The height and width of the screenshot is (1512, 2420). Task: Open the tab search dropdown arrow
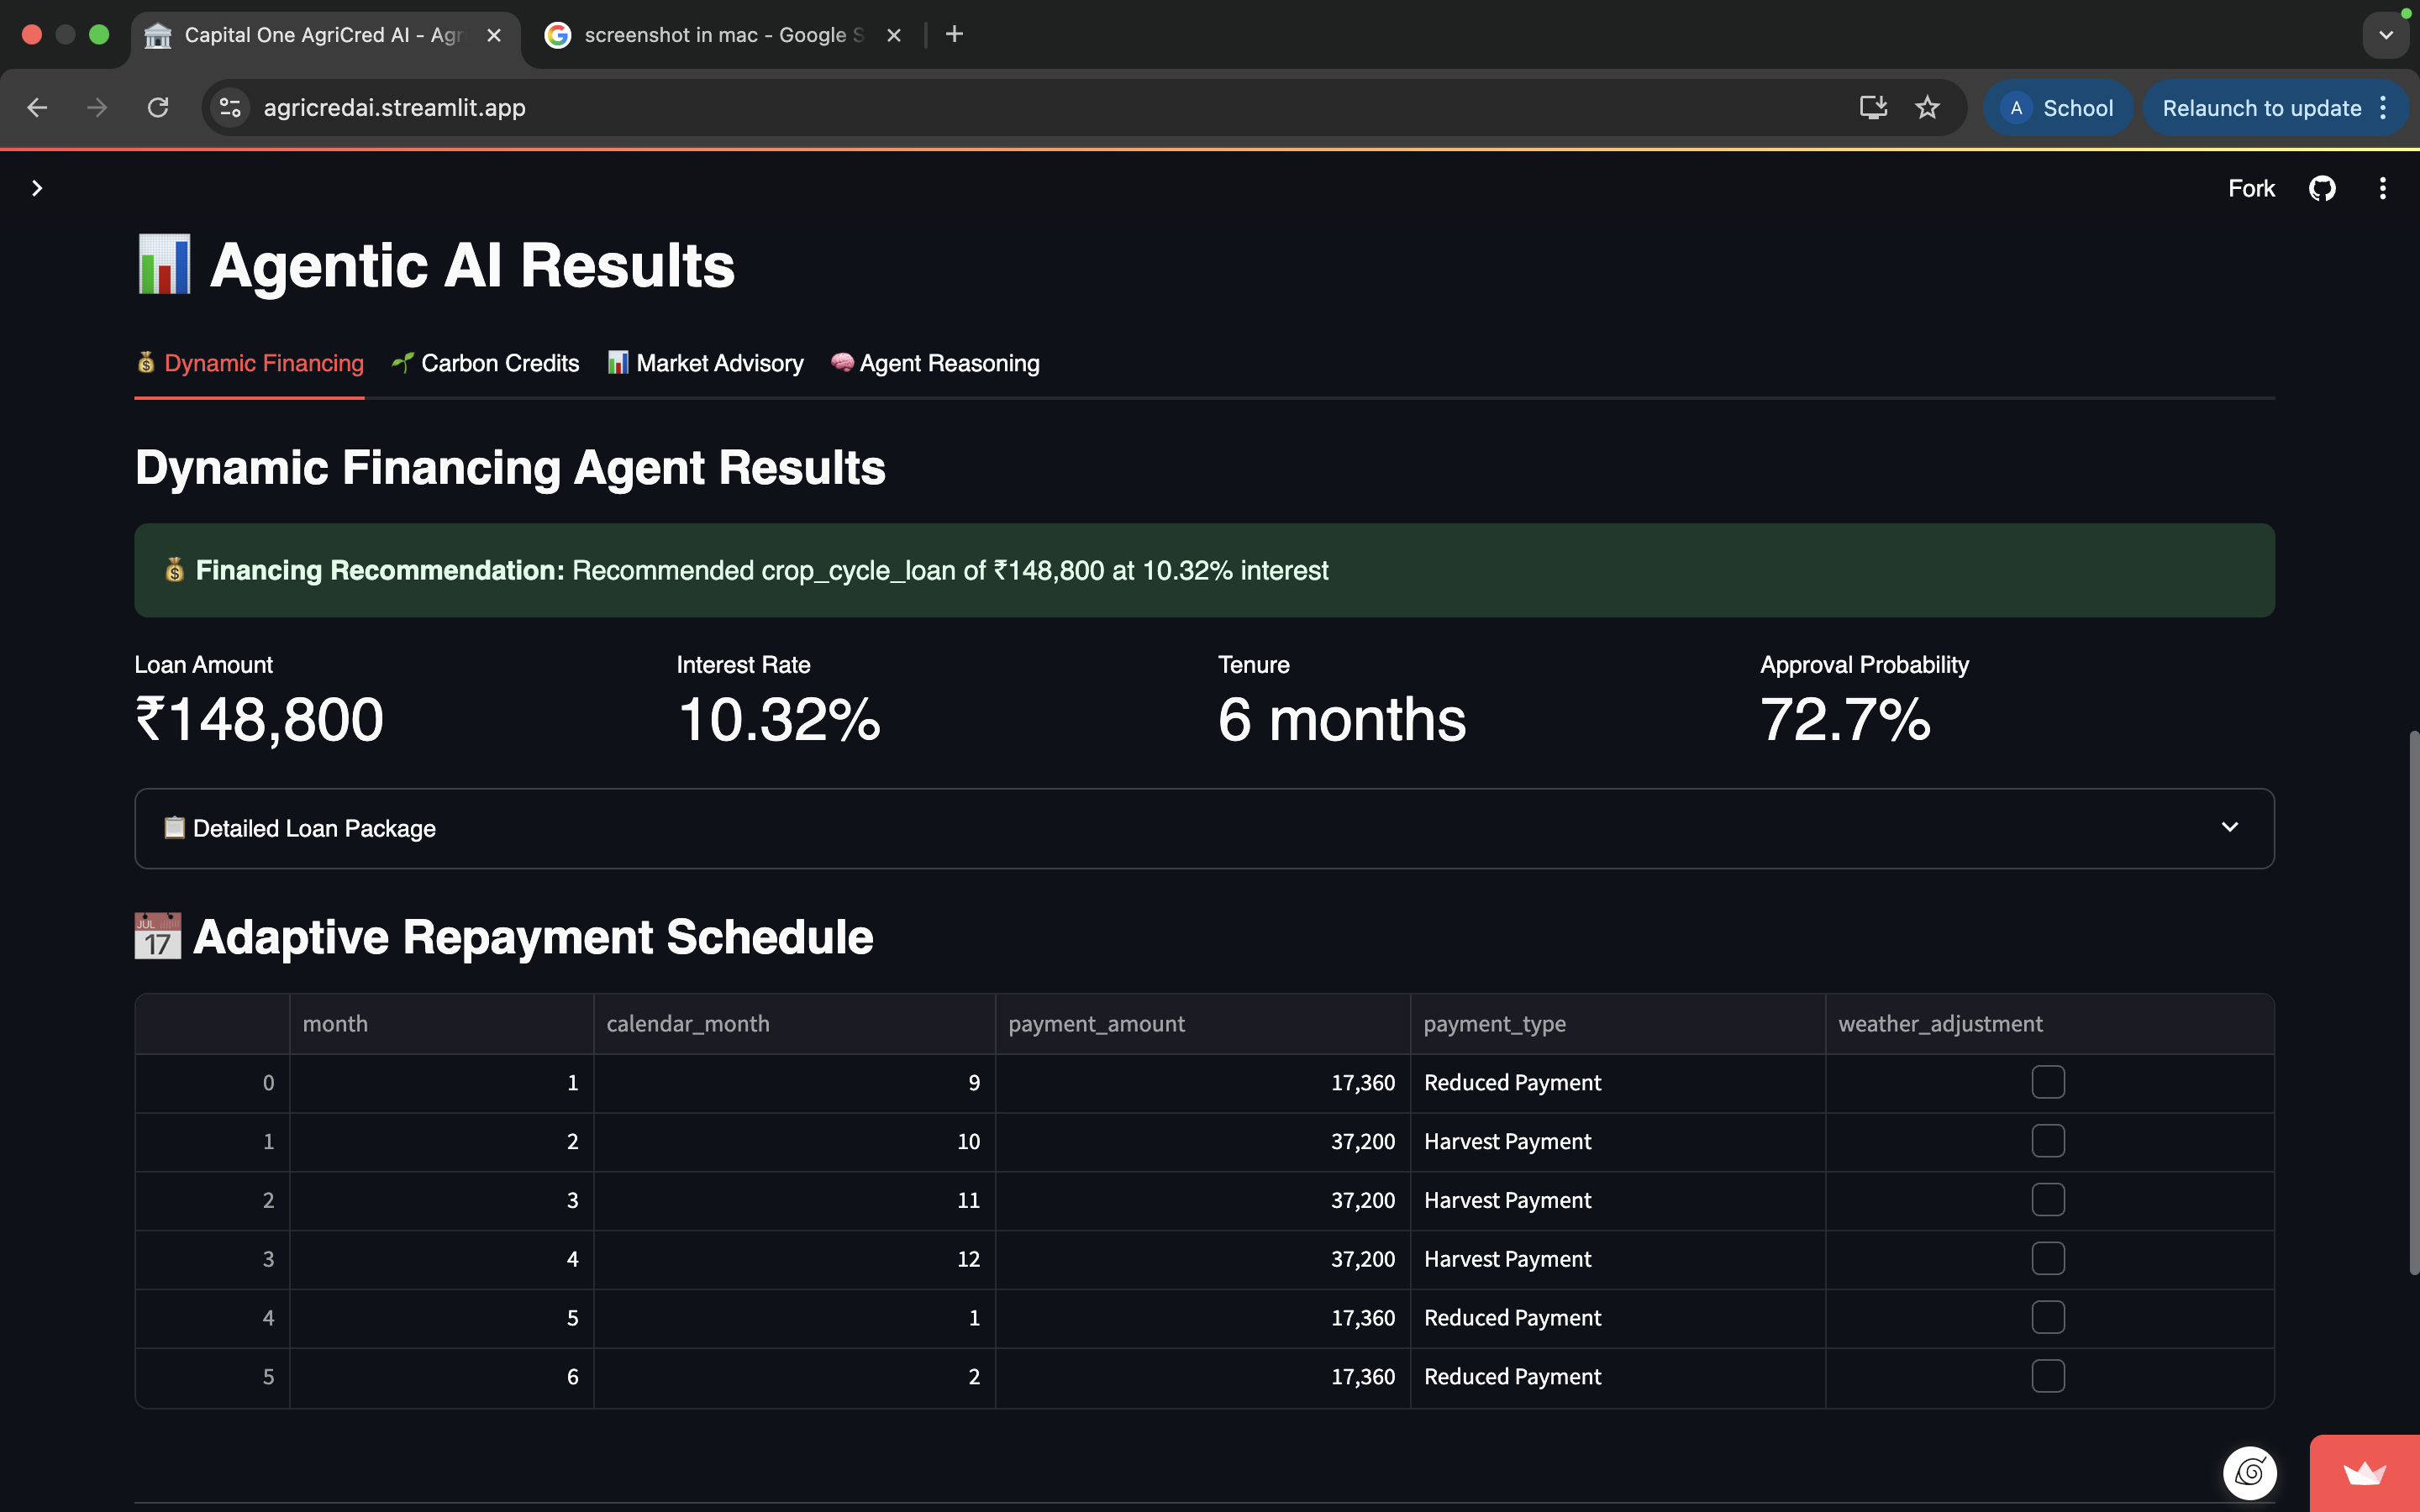tap(2386, 35)
